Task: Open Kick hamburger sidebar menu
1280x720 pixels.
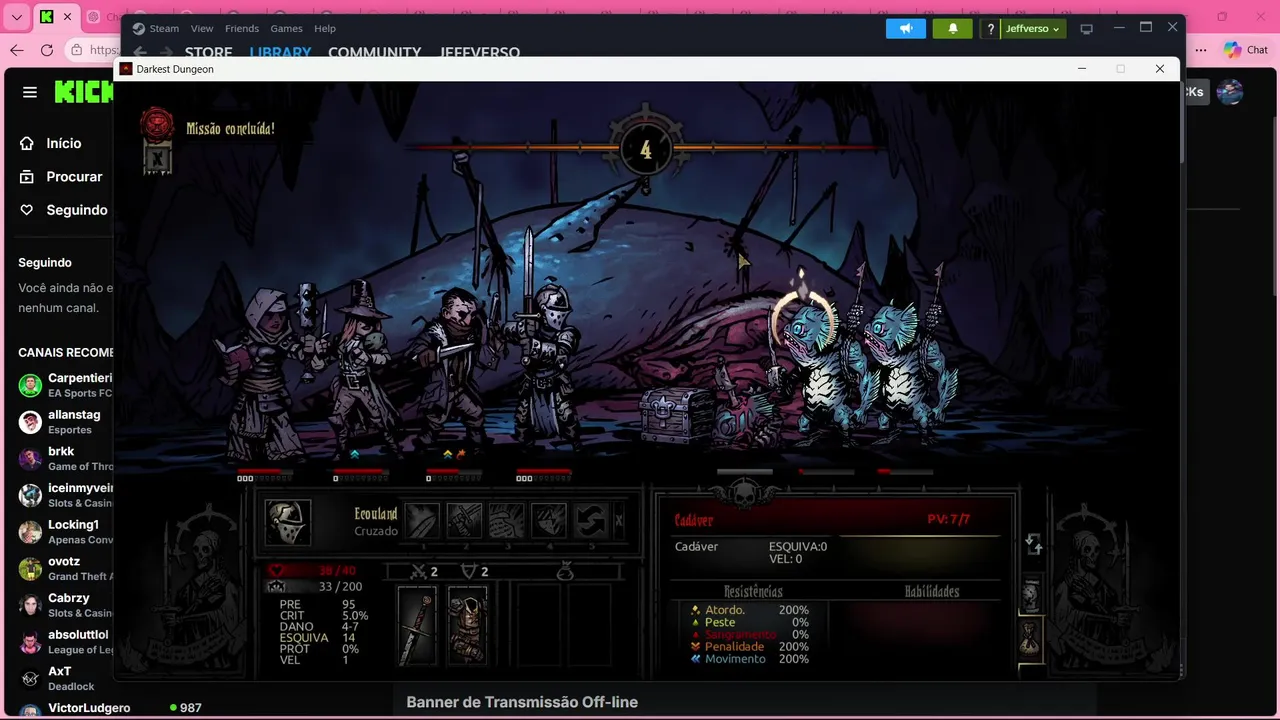Action: [30, 92]
